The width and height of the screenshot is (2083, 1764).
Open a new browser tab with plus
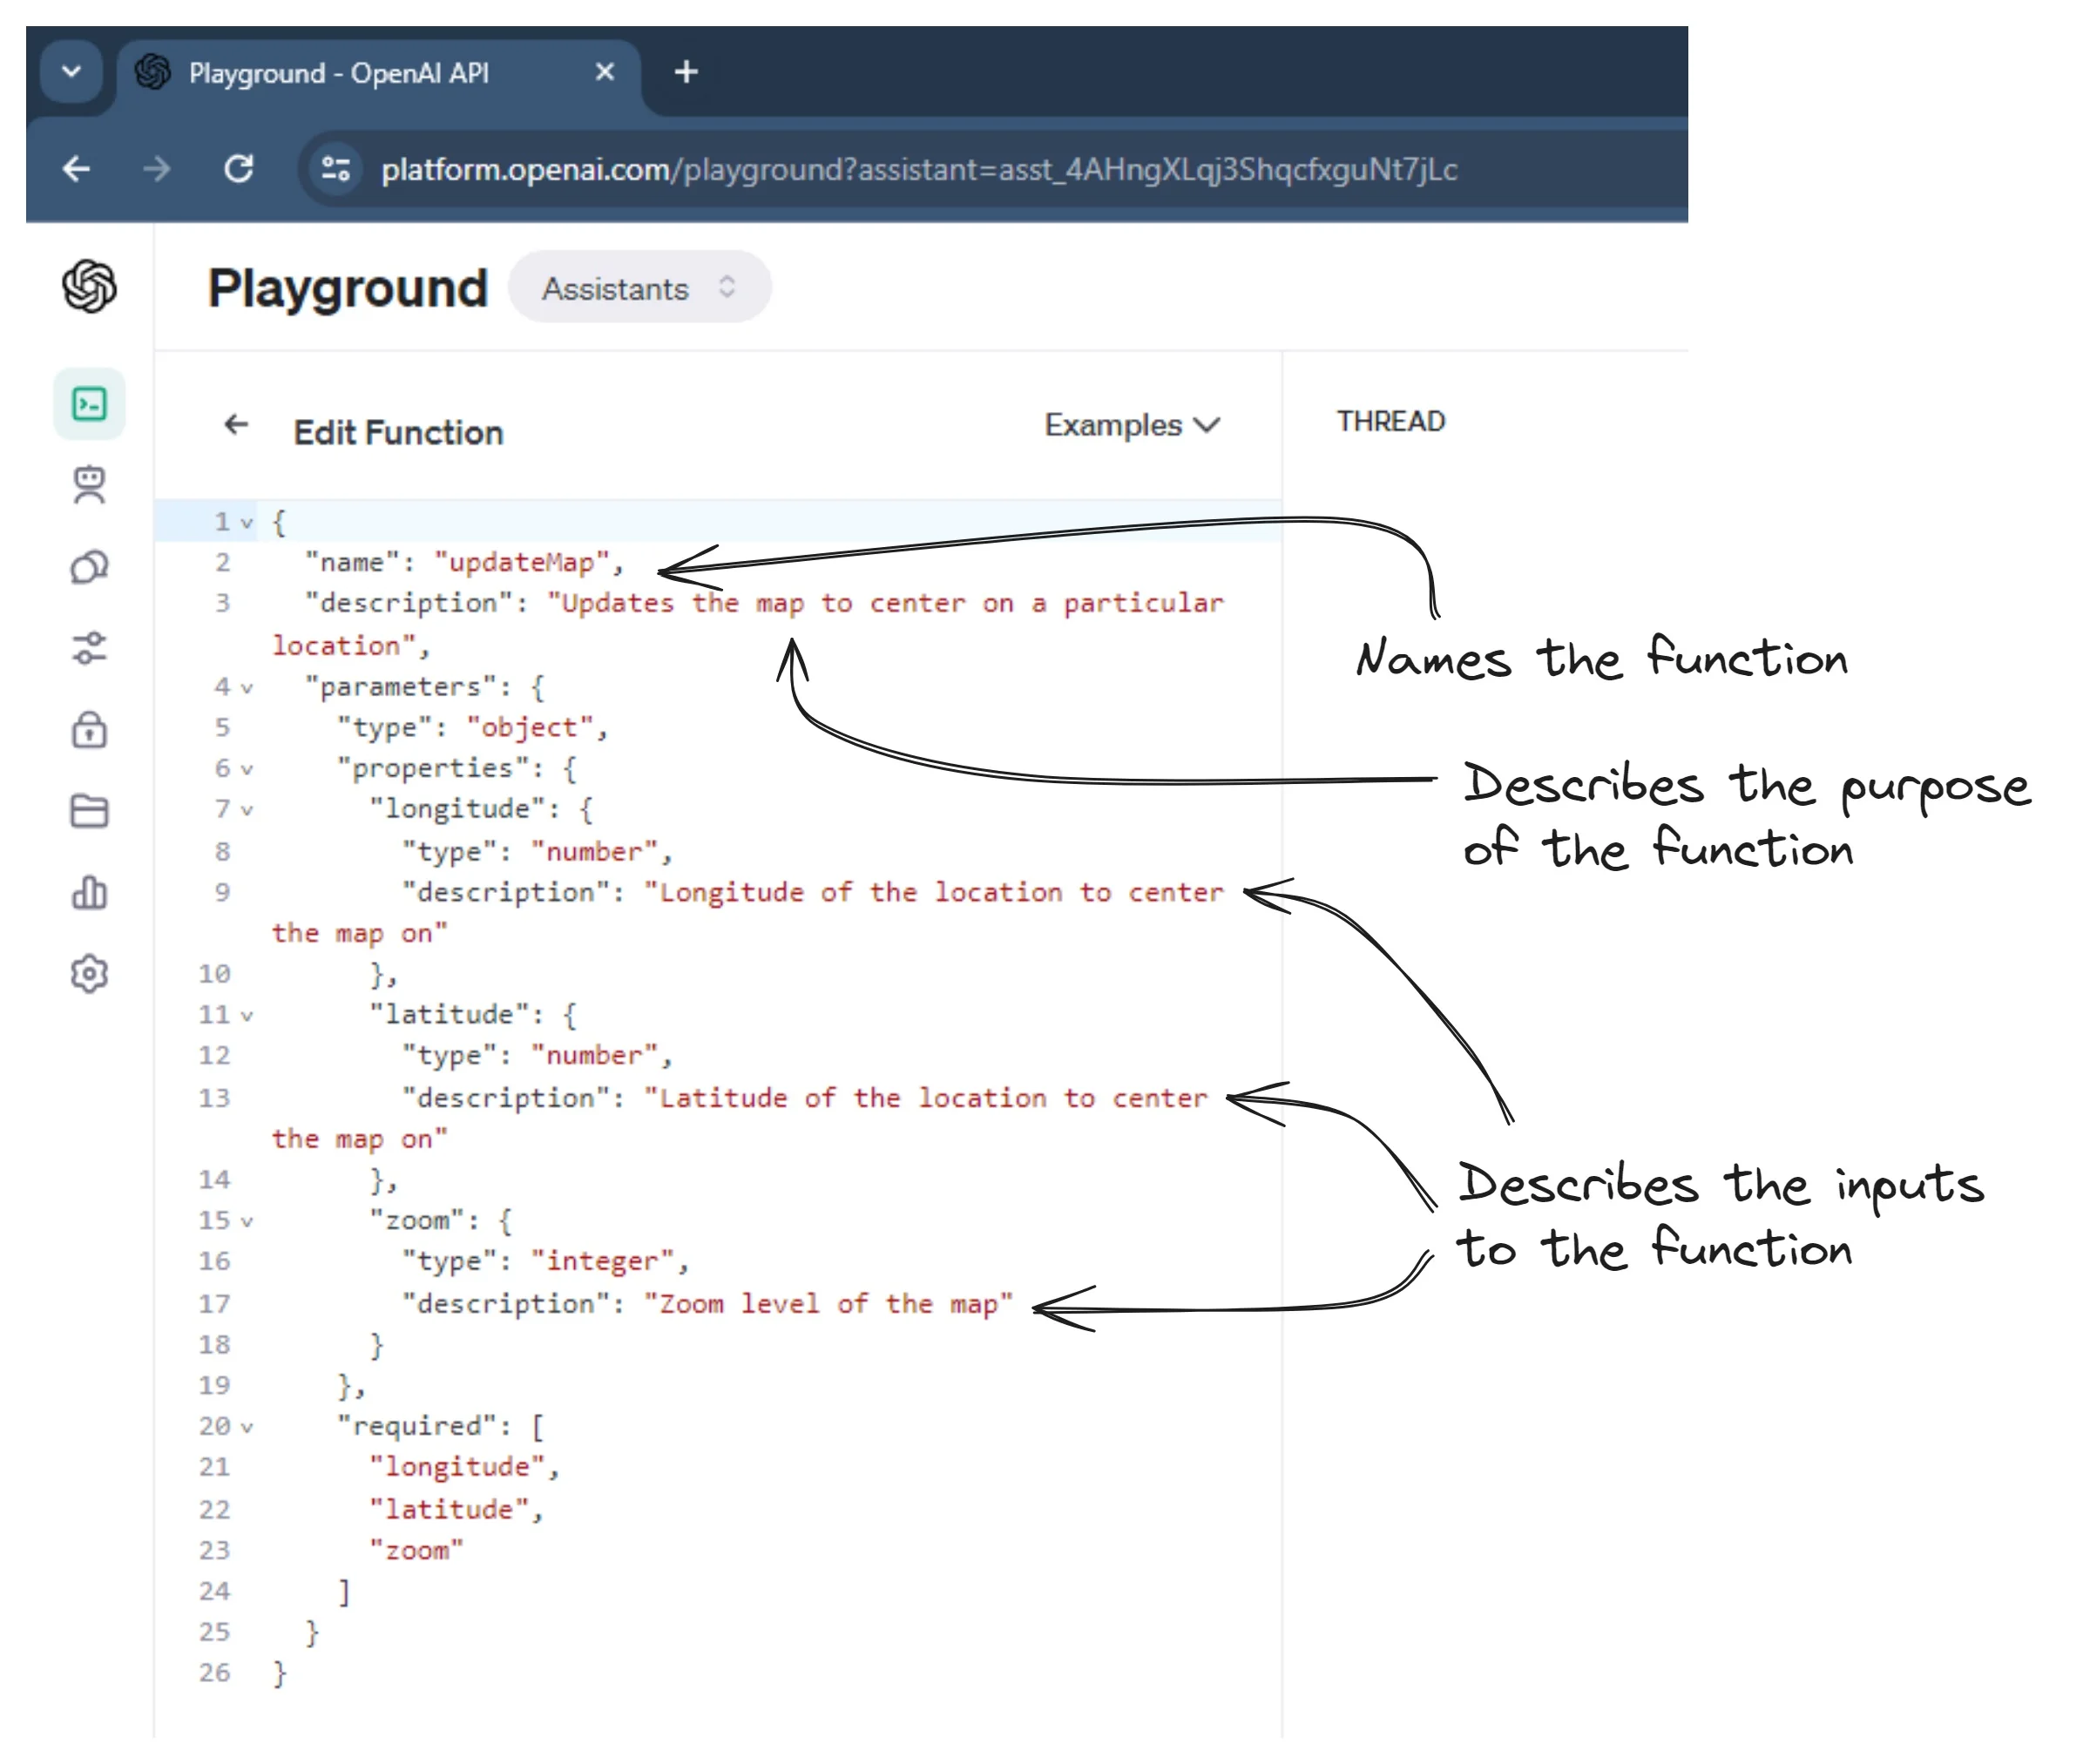click(x=686, y=72)
